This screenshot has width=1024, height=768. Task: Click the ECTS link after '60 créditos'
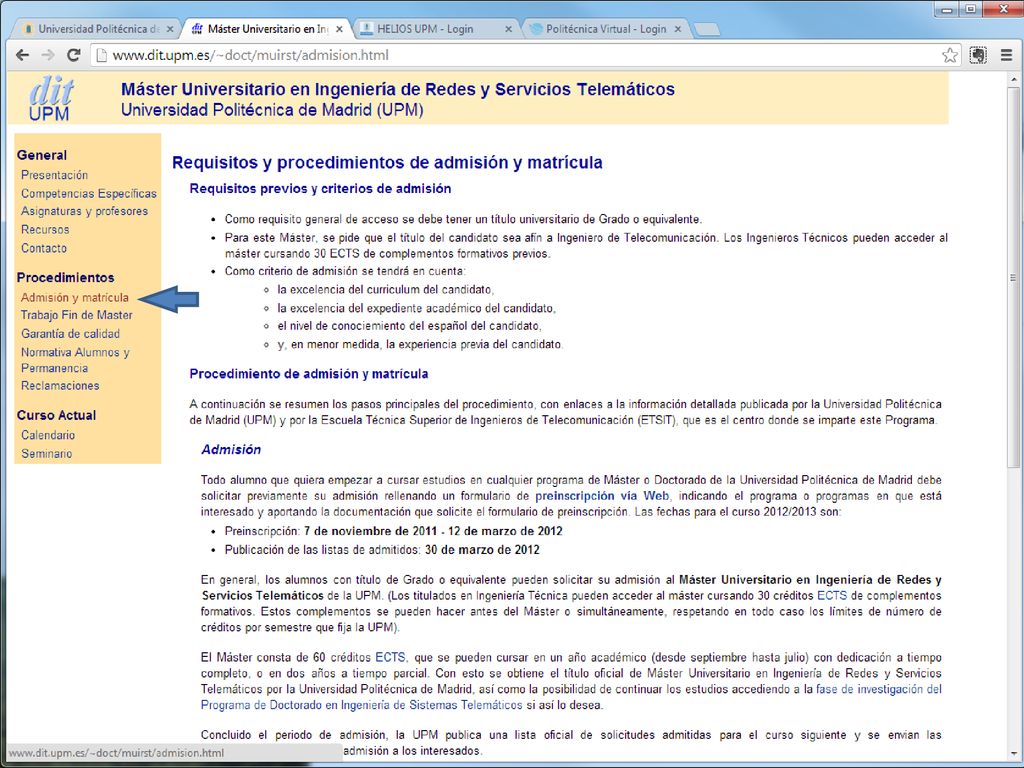(390, 657)
